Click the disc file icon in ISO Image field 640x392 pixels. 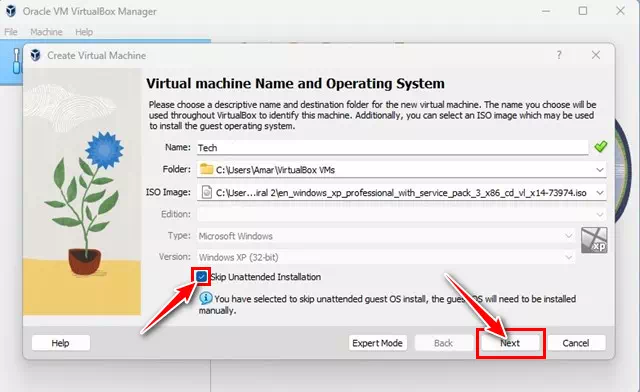(x=207, y=192)
